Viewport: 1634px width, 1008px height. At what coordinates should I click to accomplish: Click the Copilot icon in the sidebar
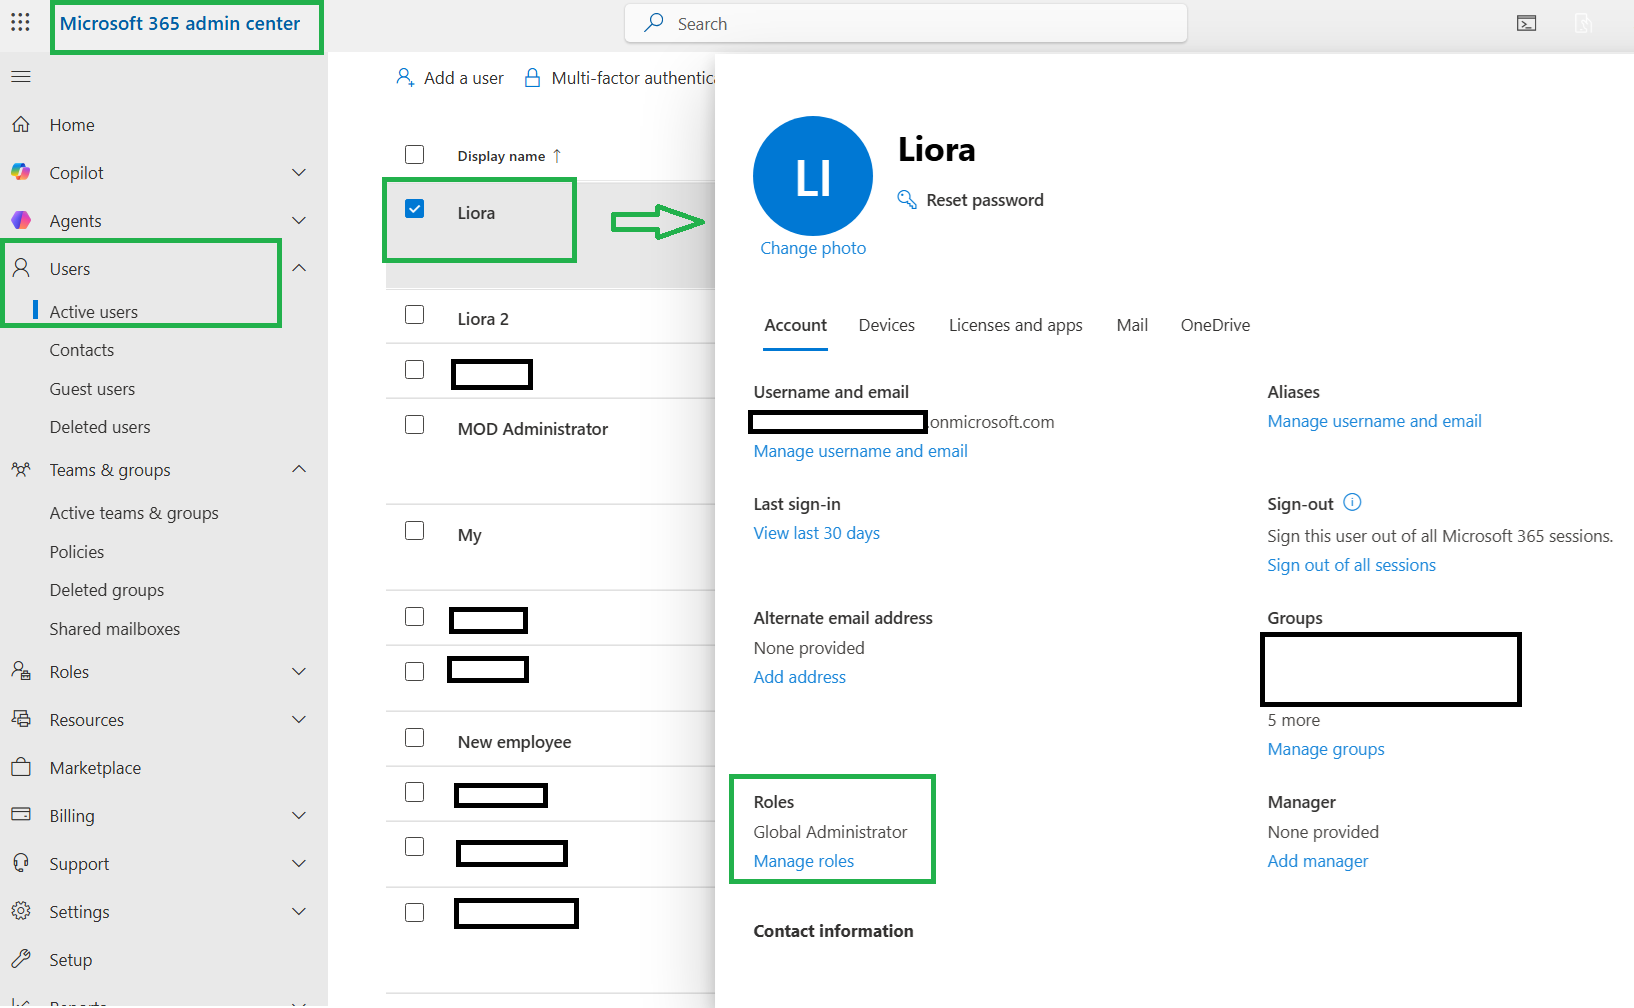tap(21, 172)
